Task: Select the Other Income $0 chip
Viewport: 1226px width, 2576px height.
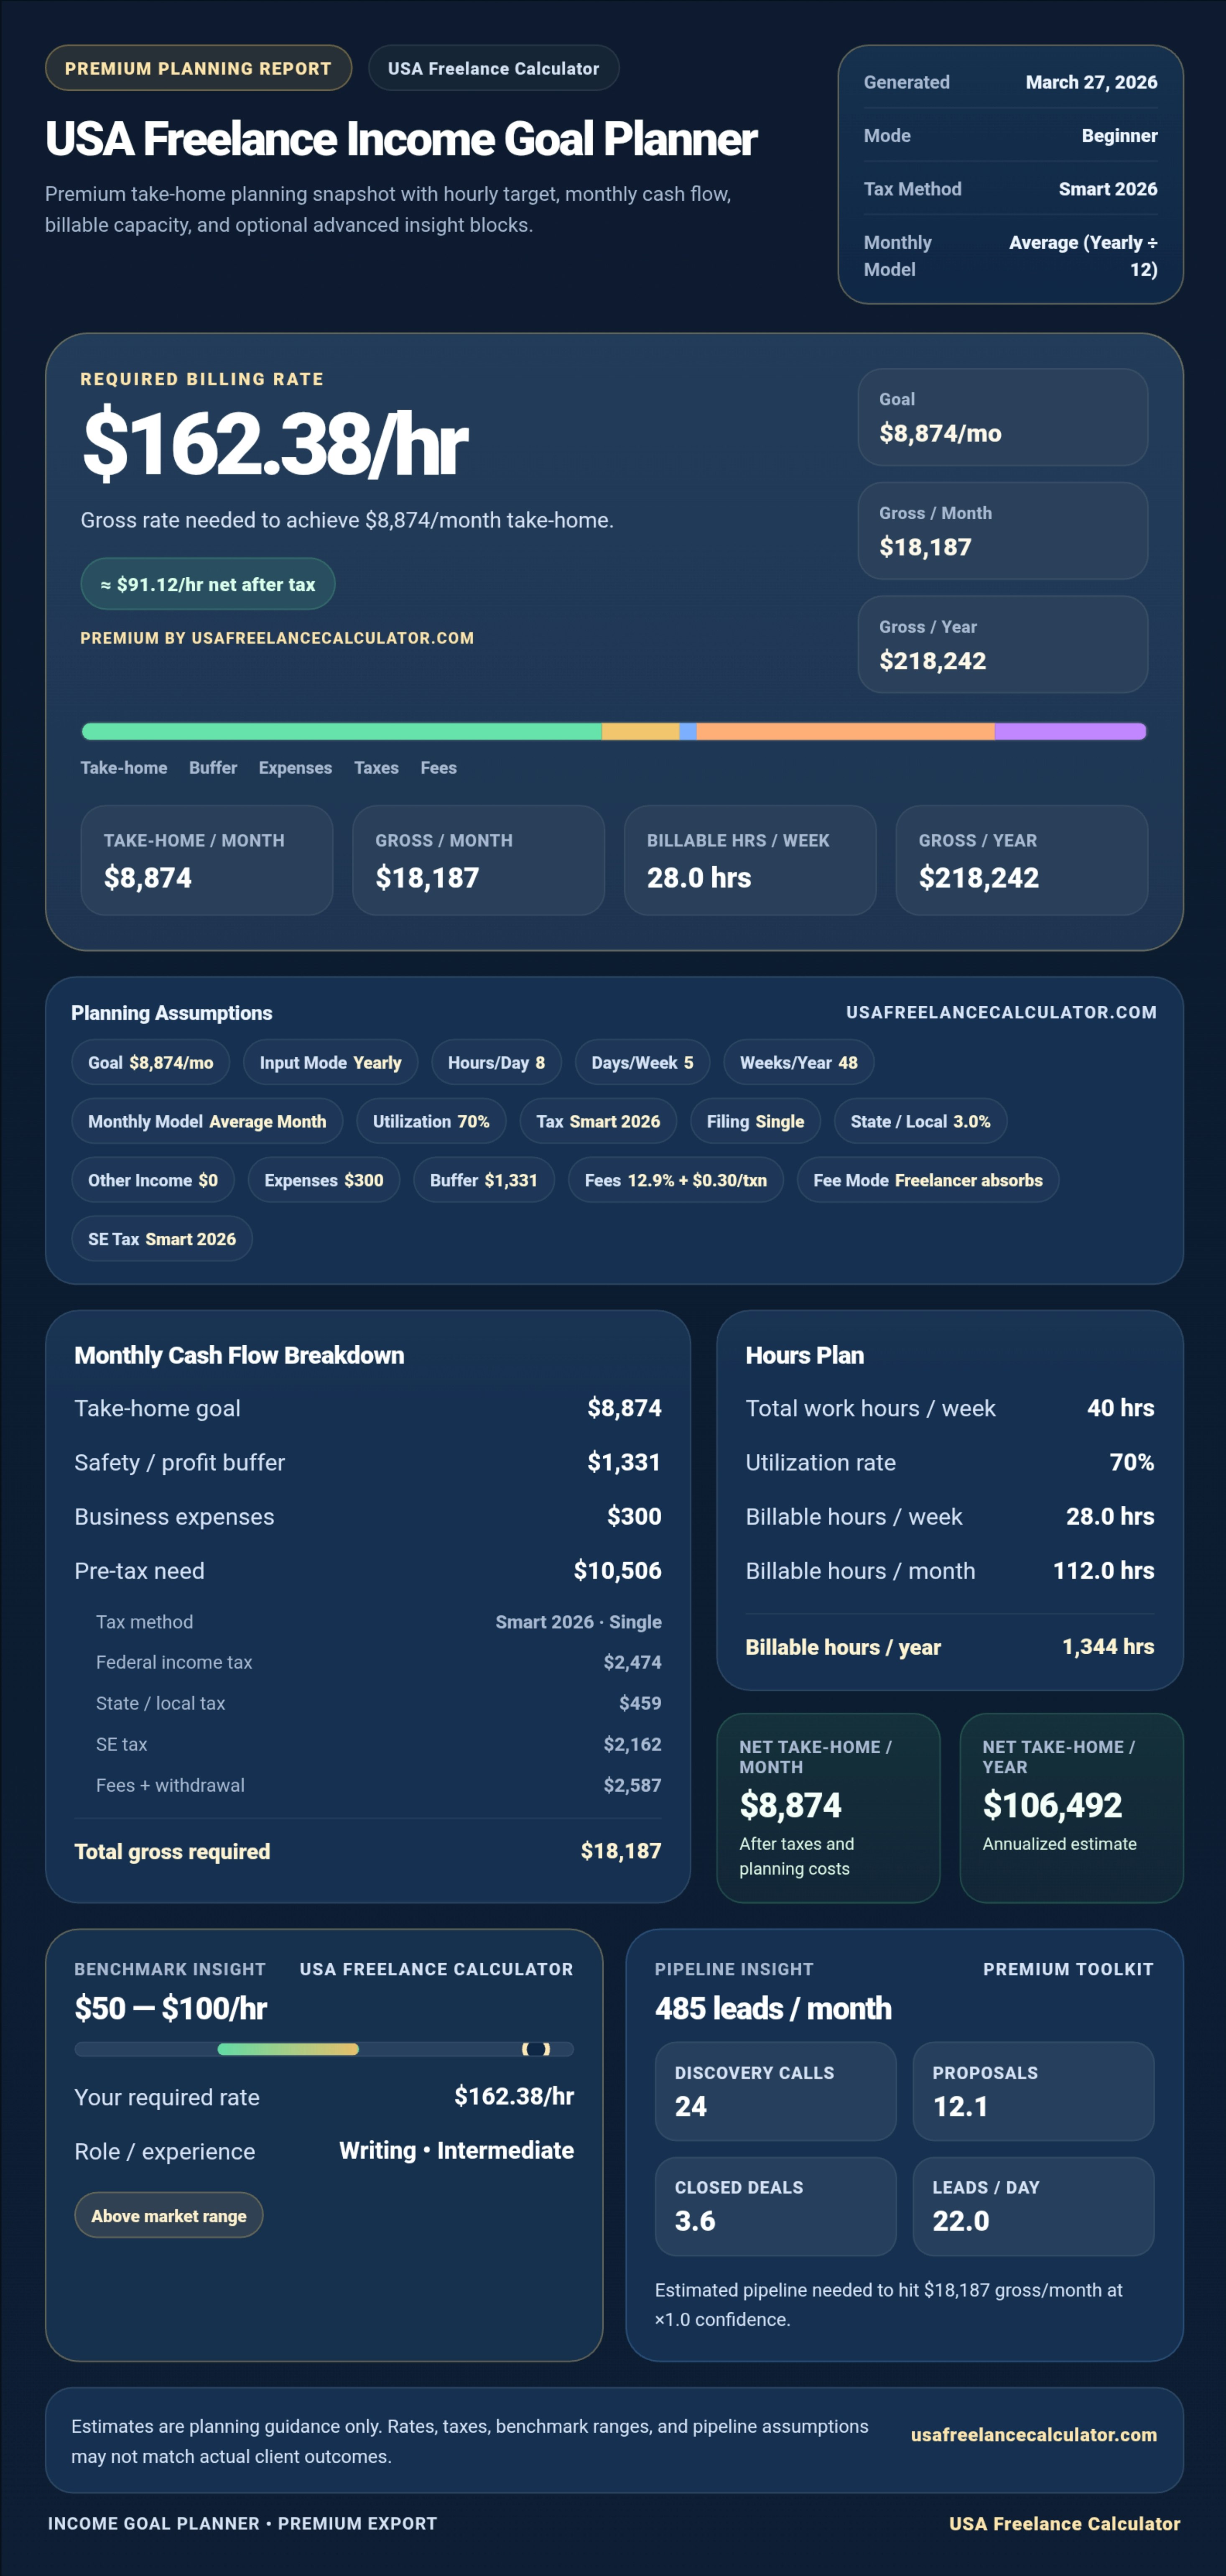Action: [152, 1180]
